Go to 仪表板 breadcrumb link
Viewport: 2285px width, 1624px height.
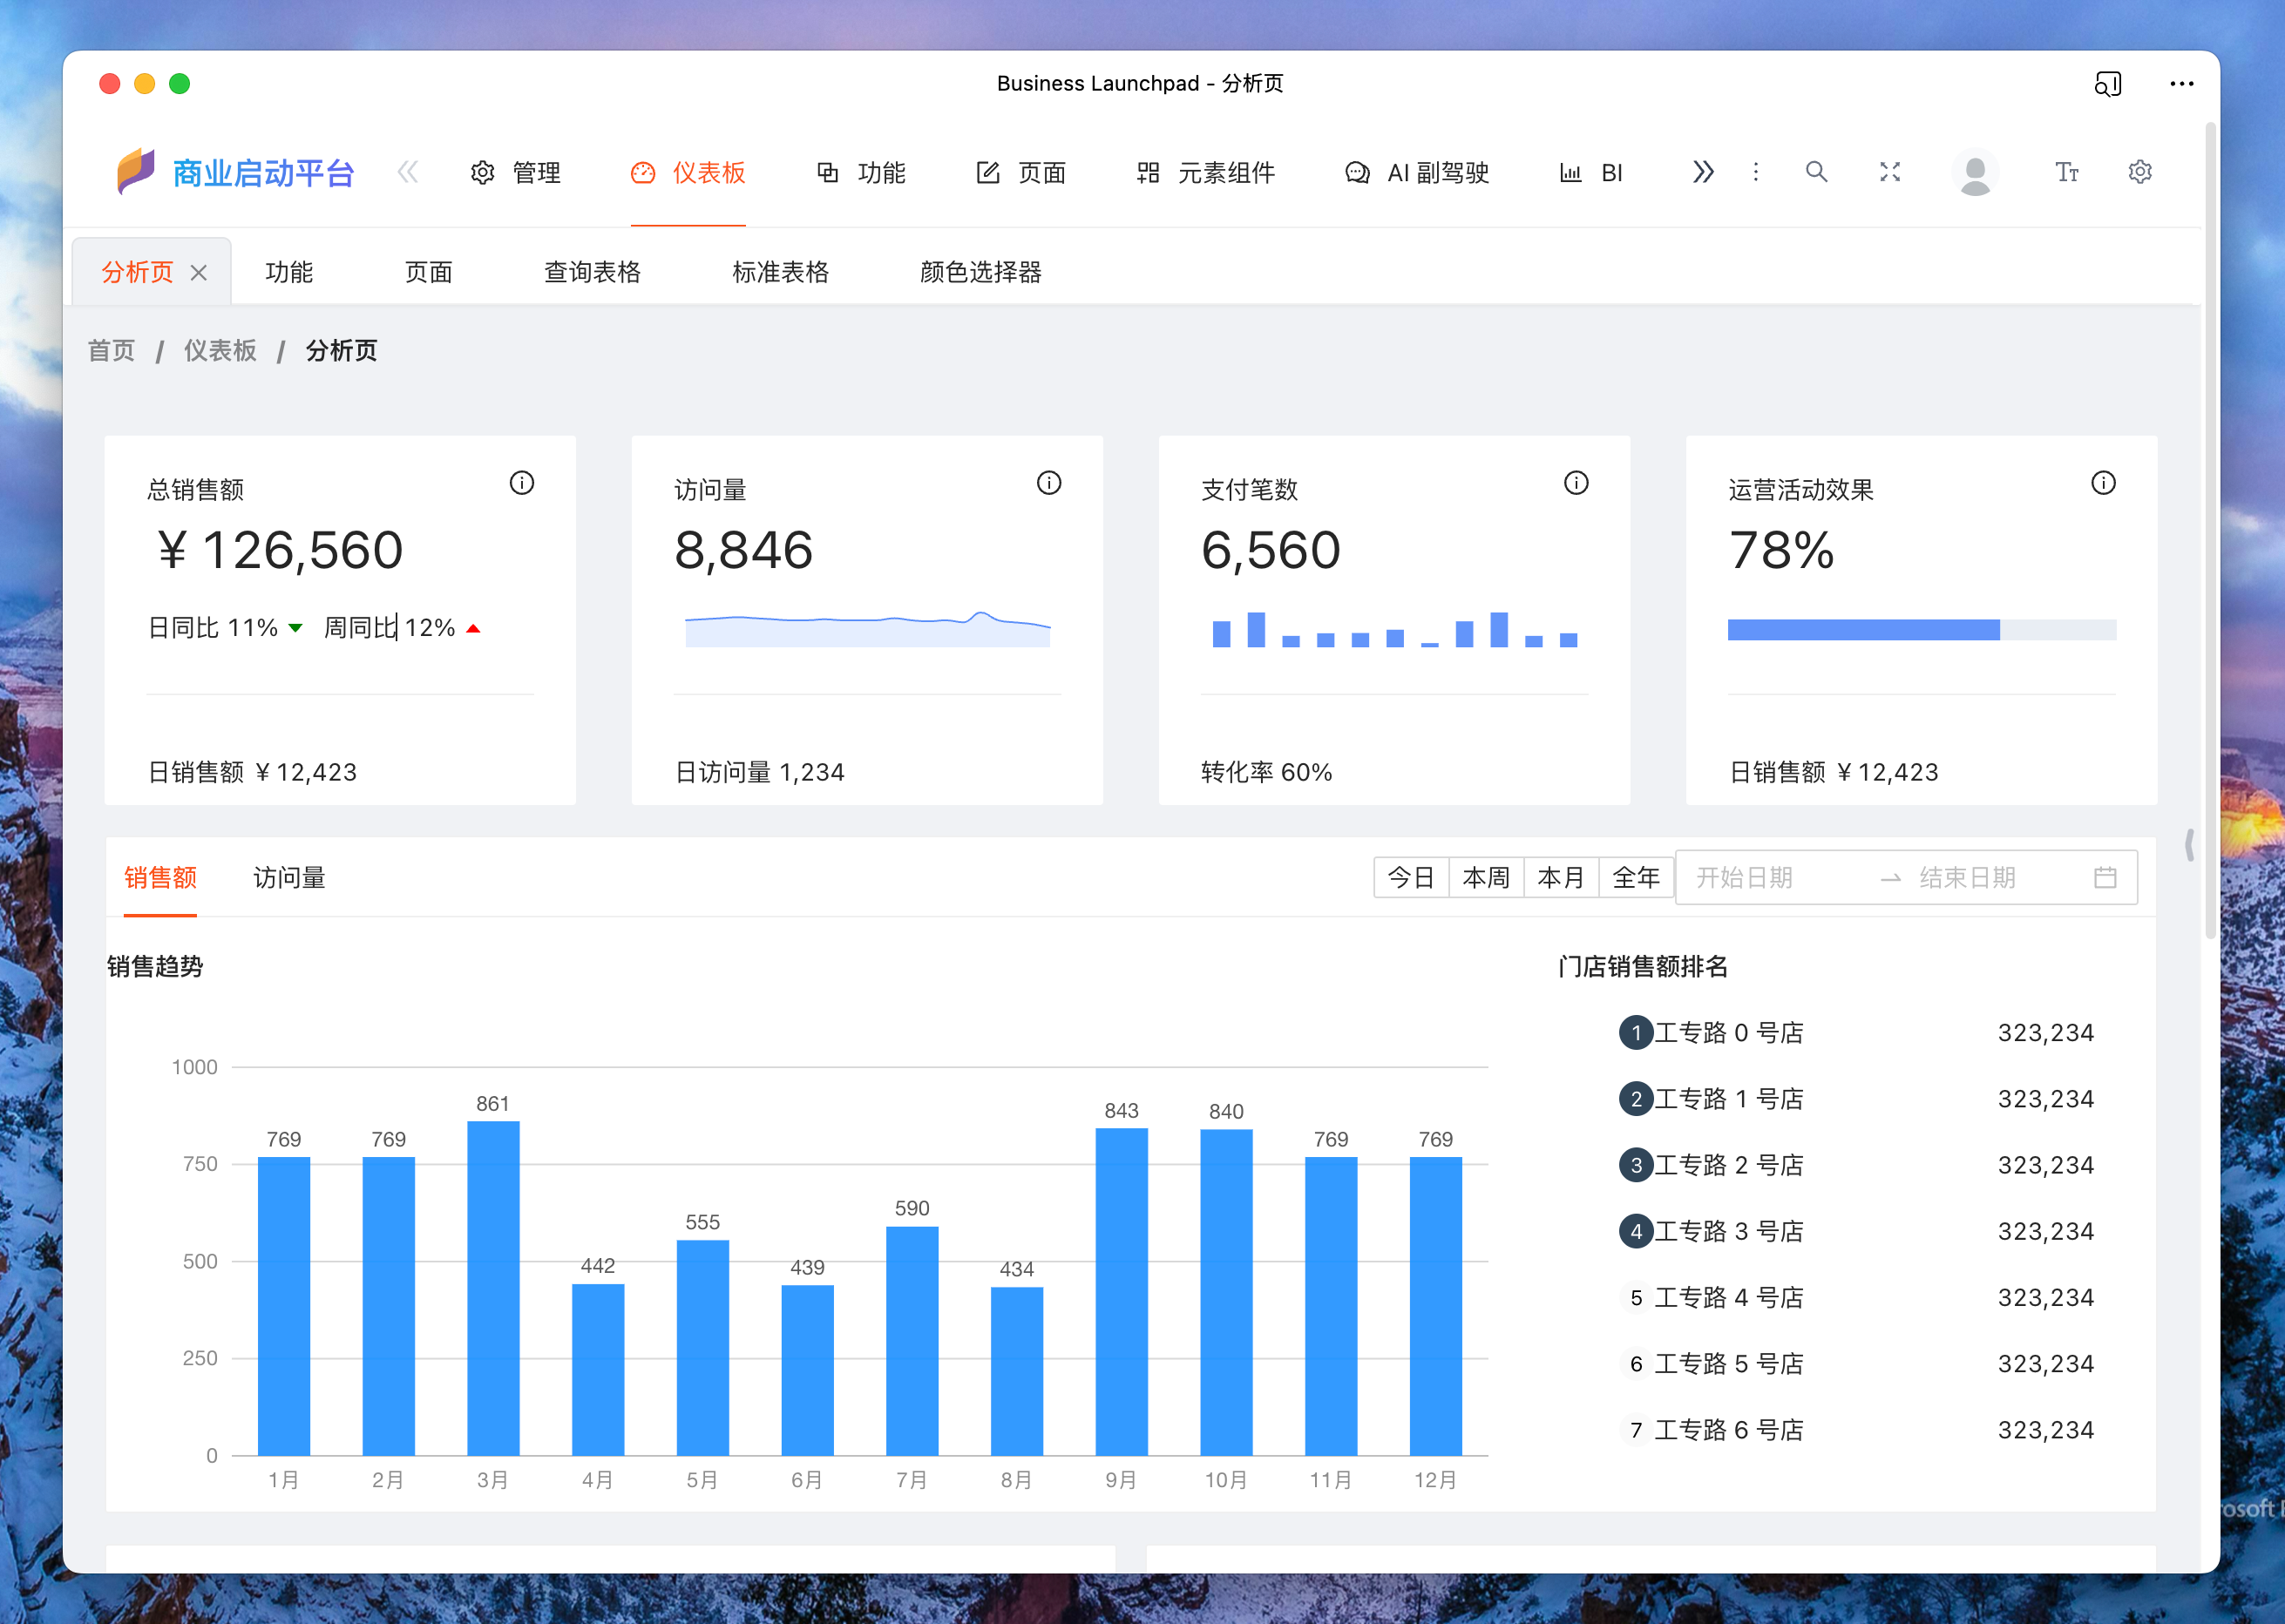220,351
